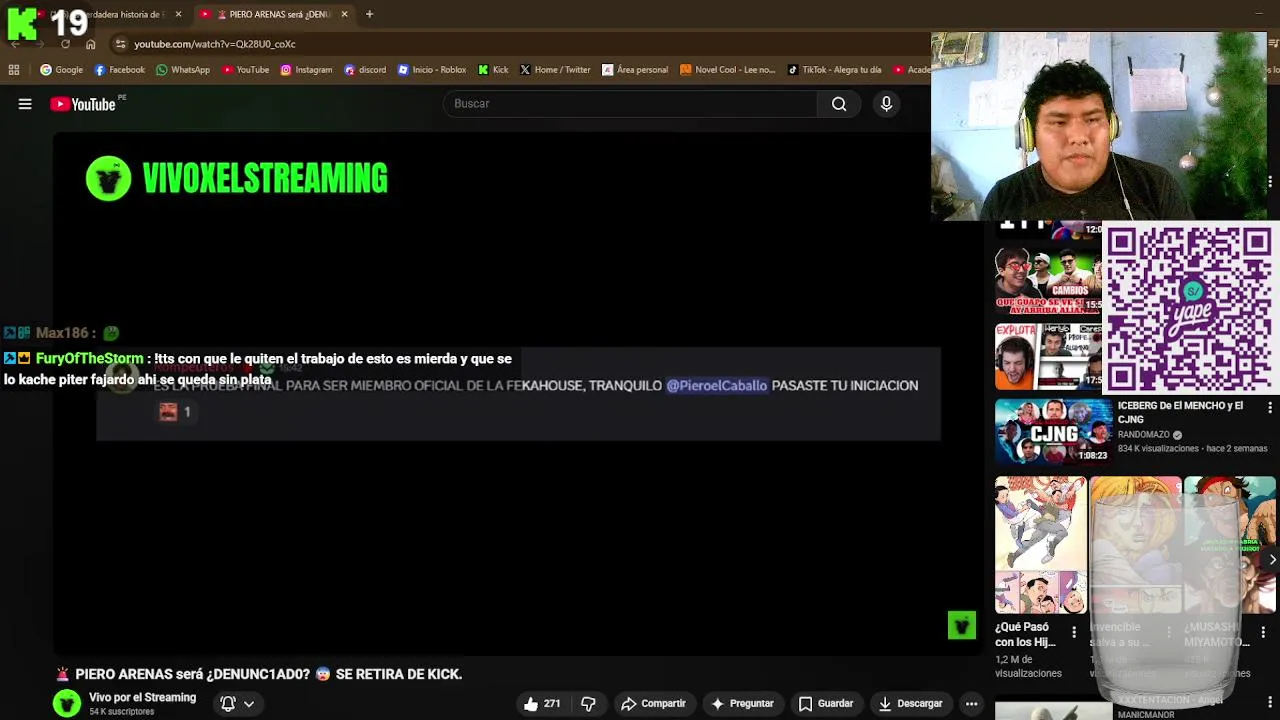Like the video with 271 likes
The image size is (1280, 720).
point(541,704)
